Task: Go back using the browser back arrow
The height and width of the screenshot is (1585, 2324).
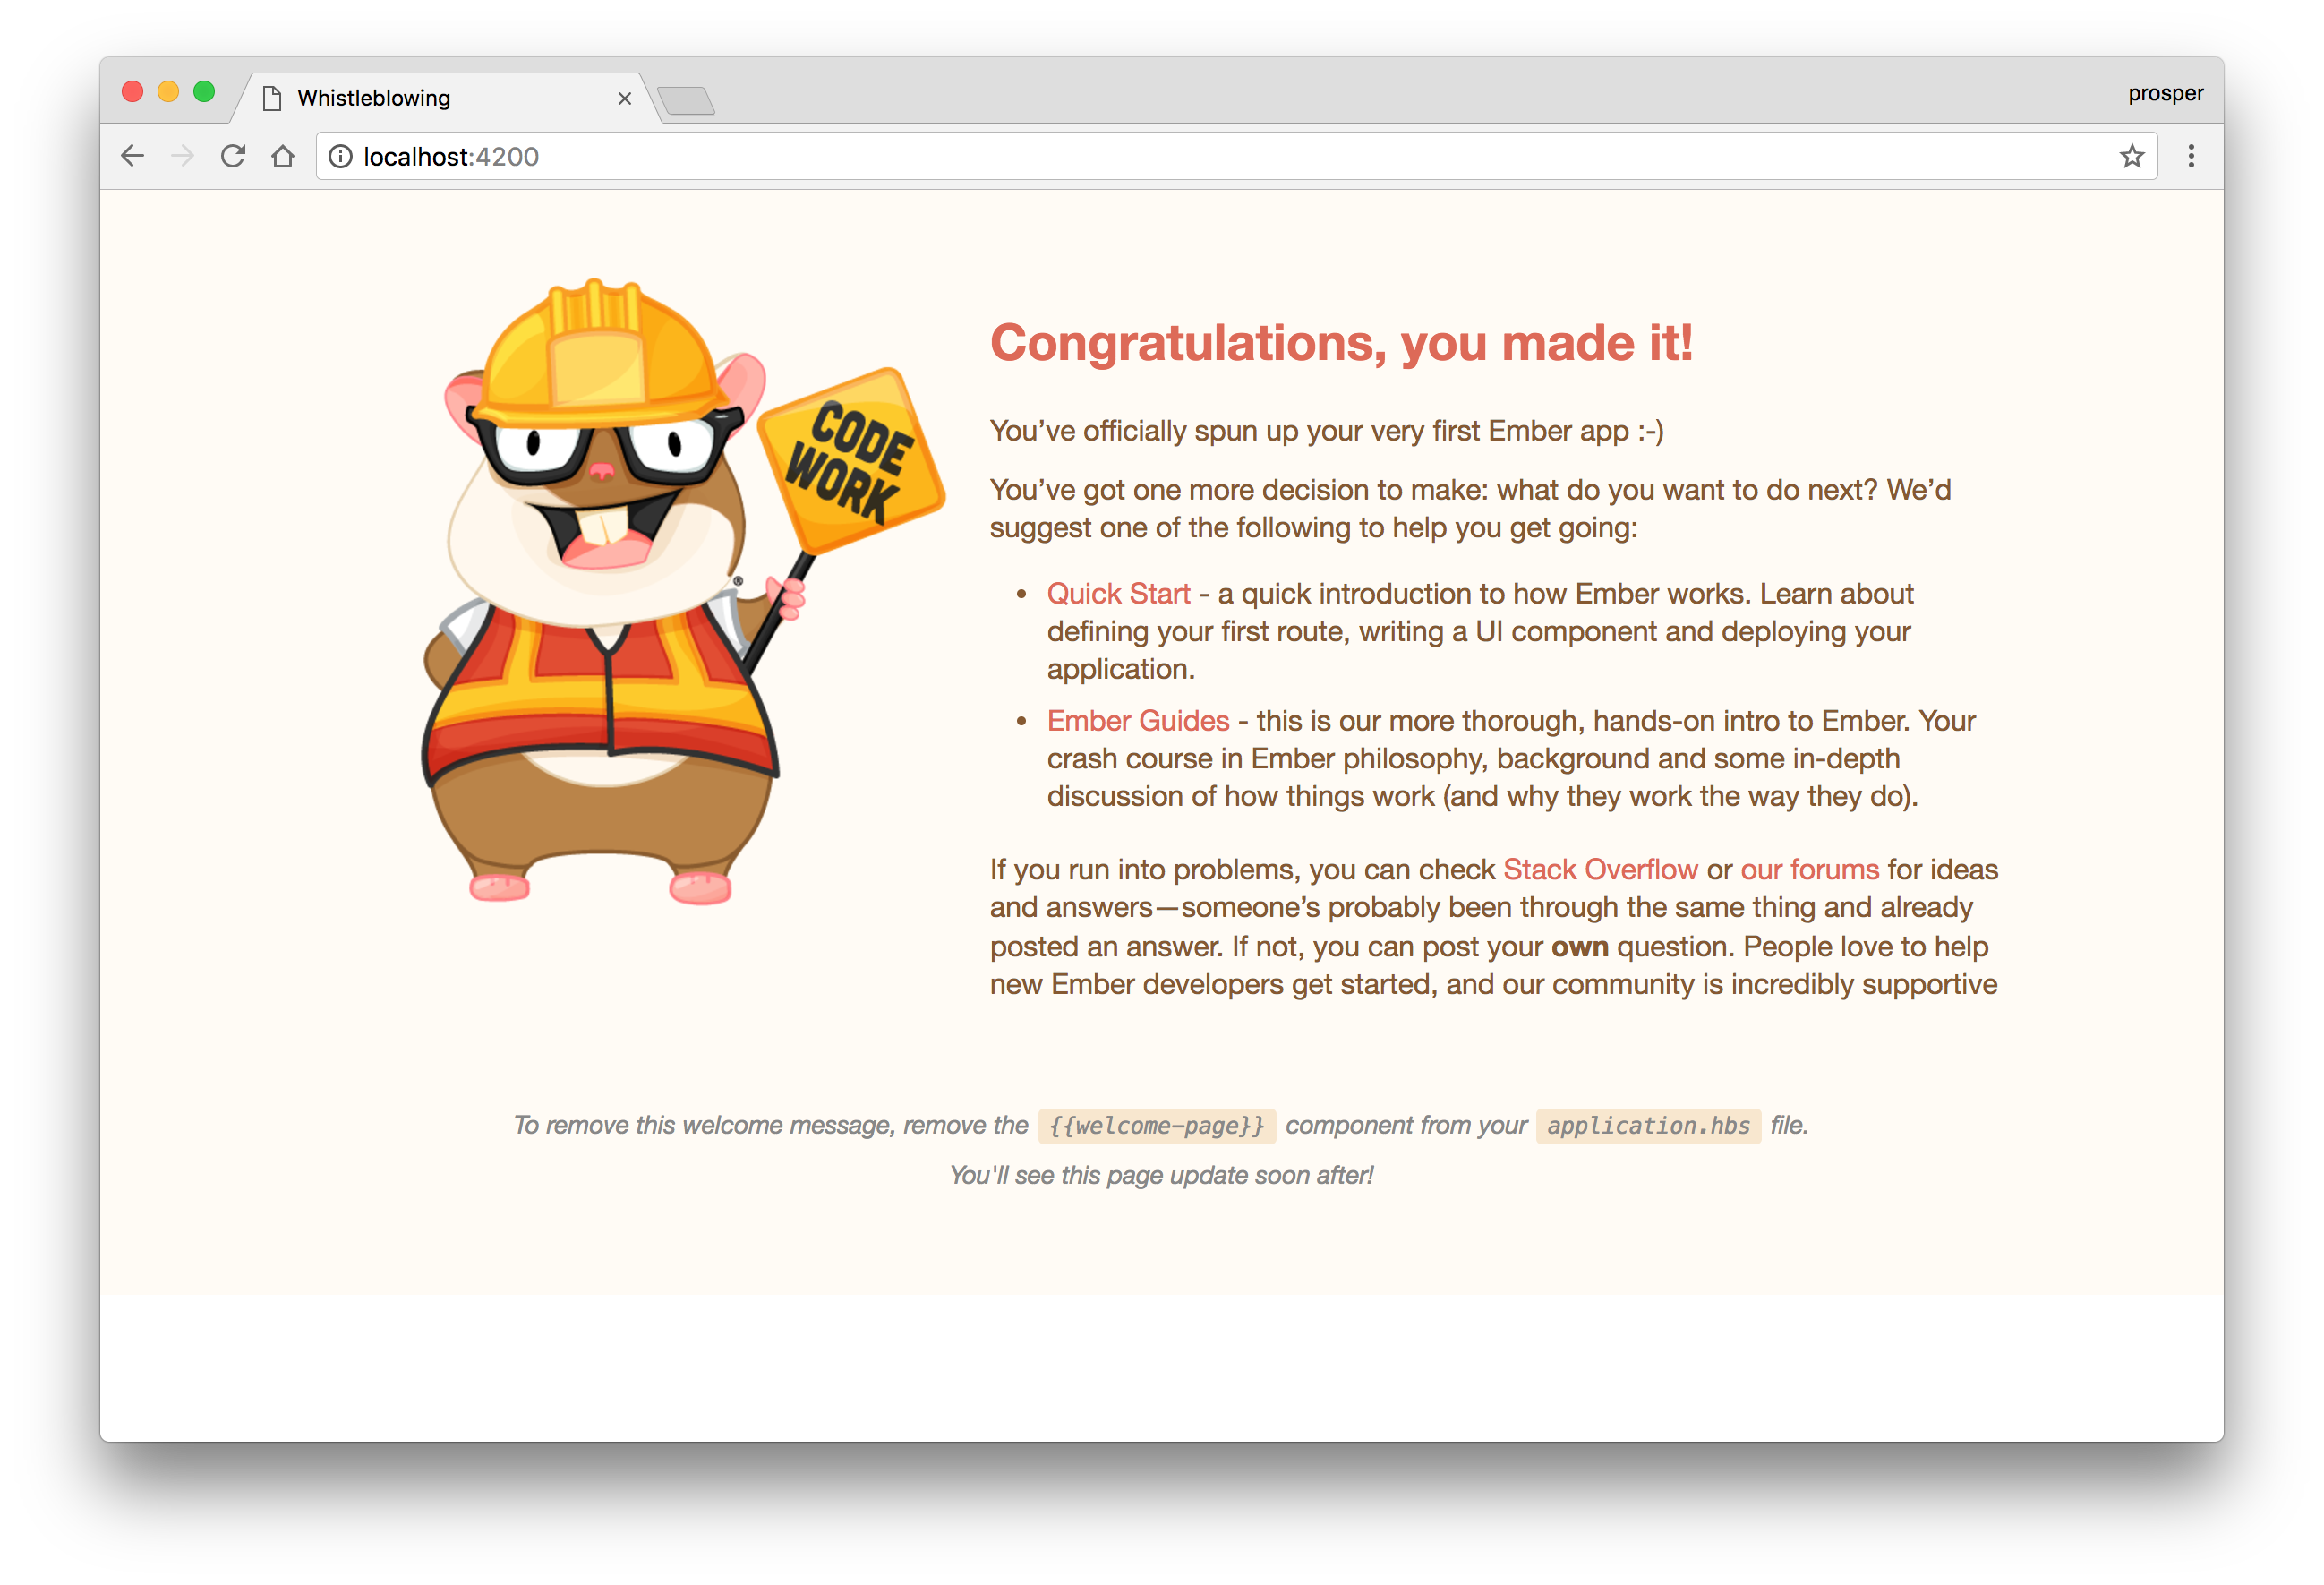Action: tap(132, 156)
